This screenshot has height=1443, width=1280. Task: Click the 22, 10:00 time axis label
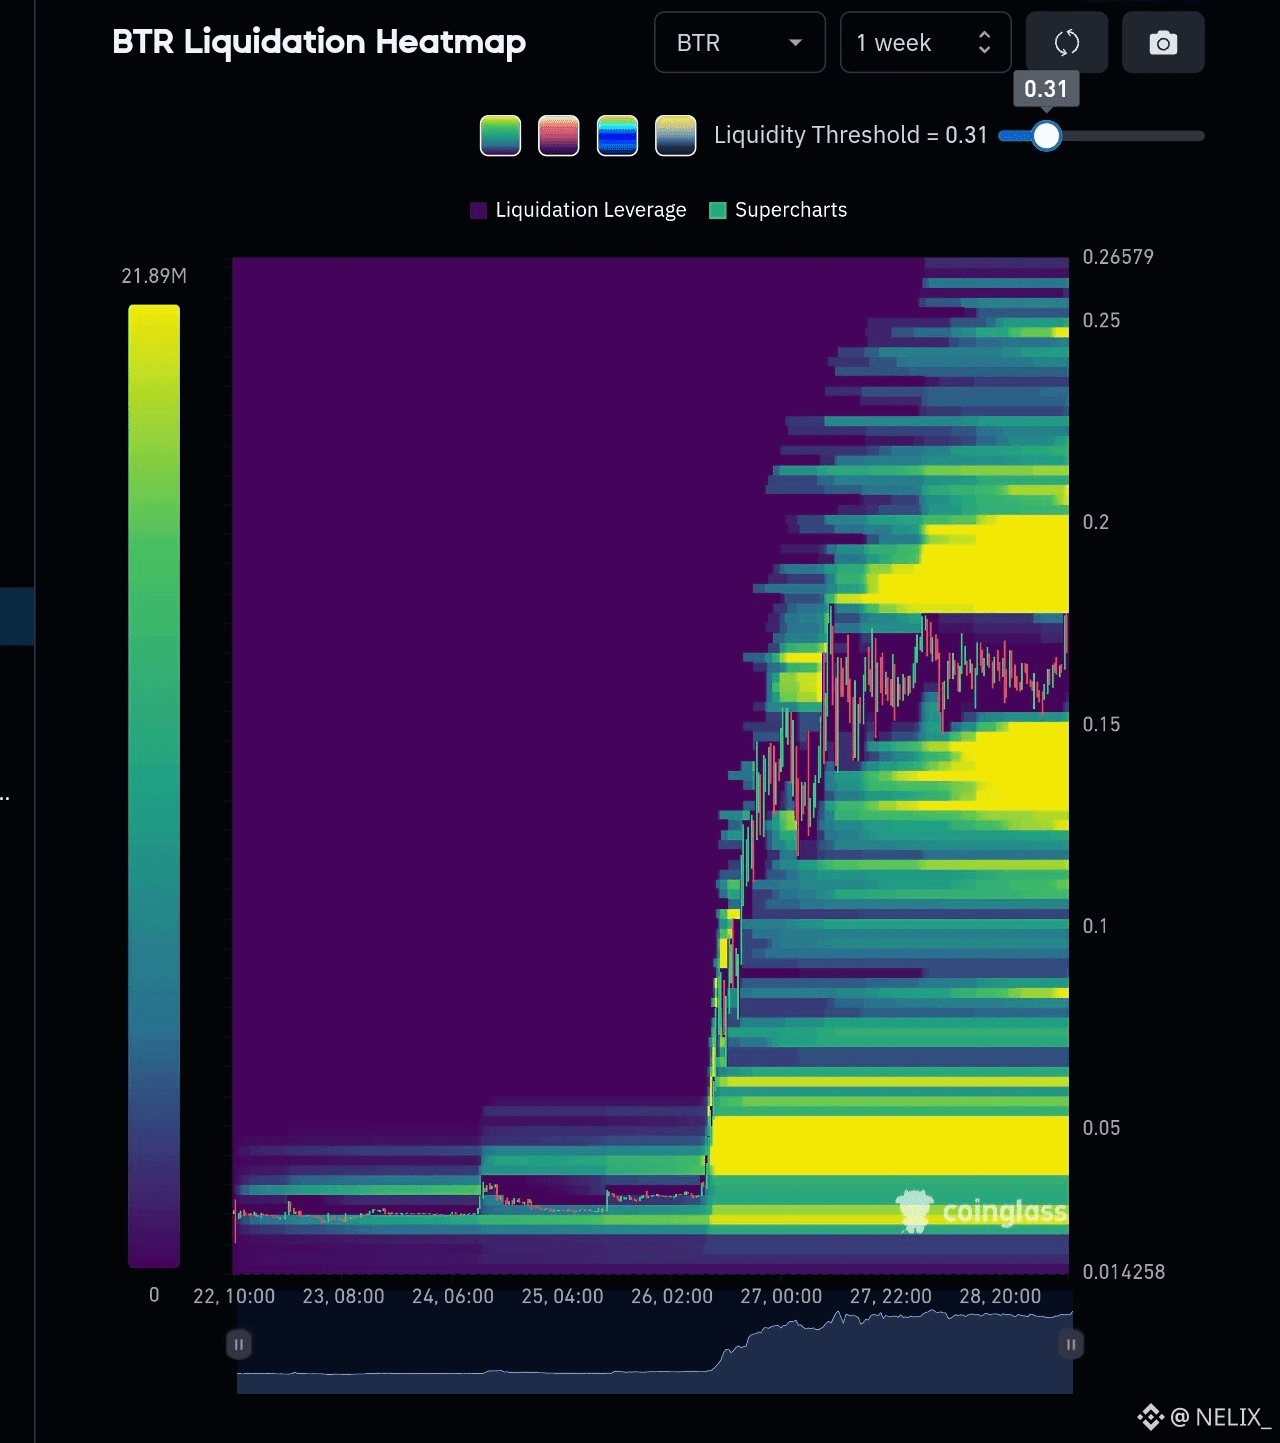[234, 1296]
